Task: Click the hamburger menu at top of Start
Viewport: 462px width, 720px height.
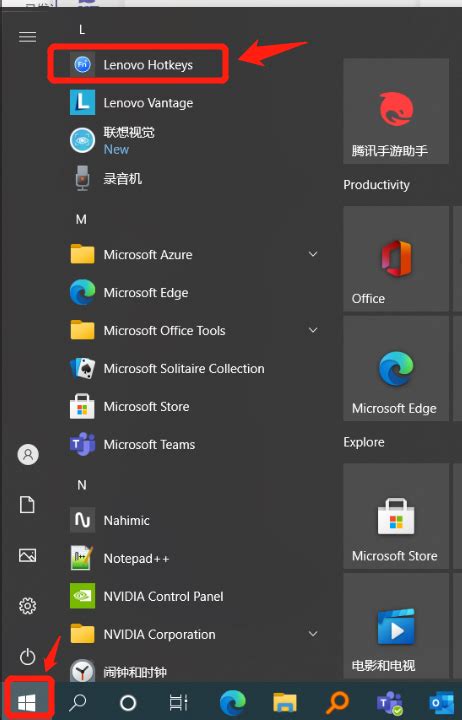Action: [28, 37]
